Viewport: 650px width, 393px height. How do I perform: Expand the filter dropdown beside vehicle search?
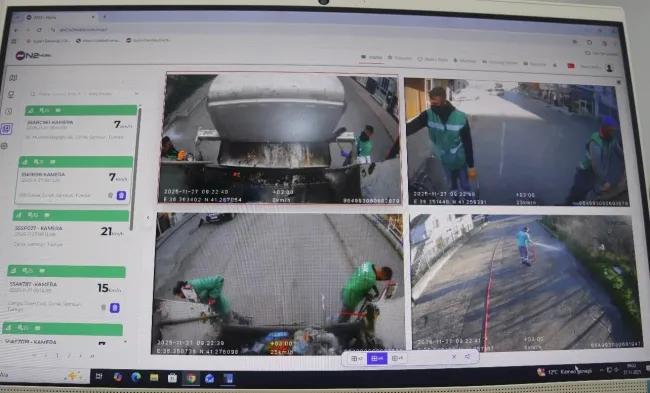point(113,94)
